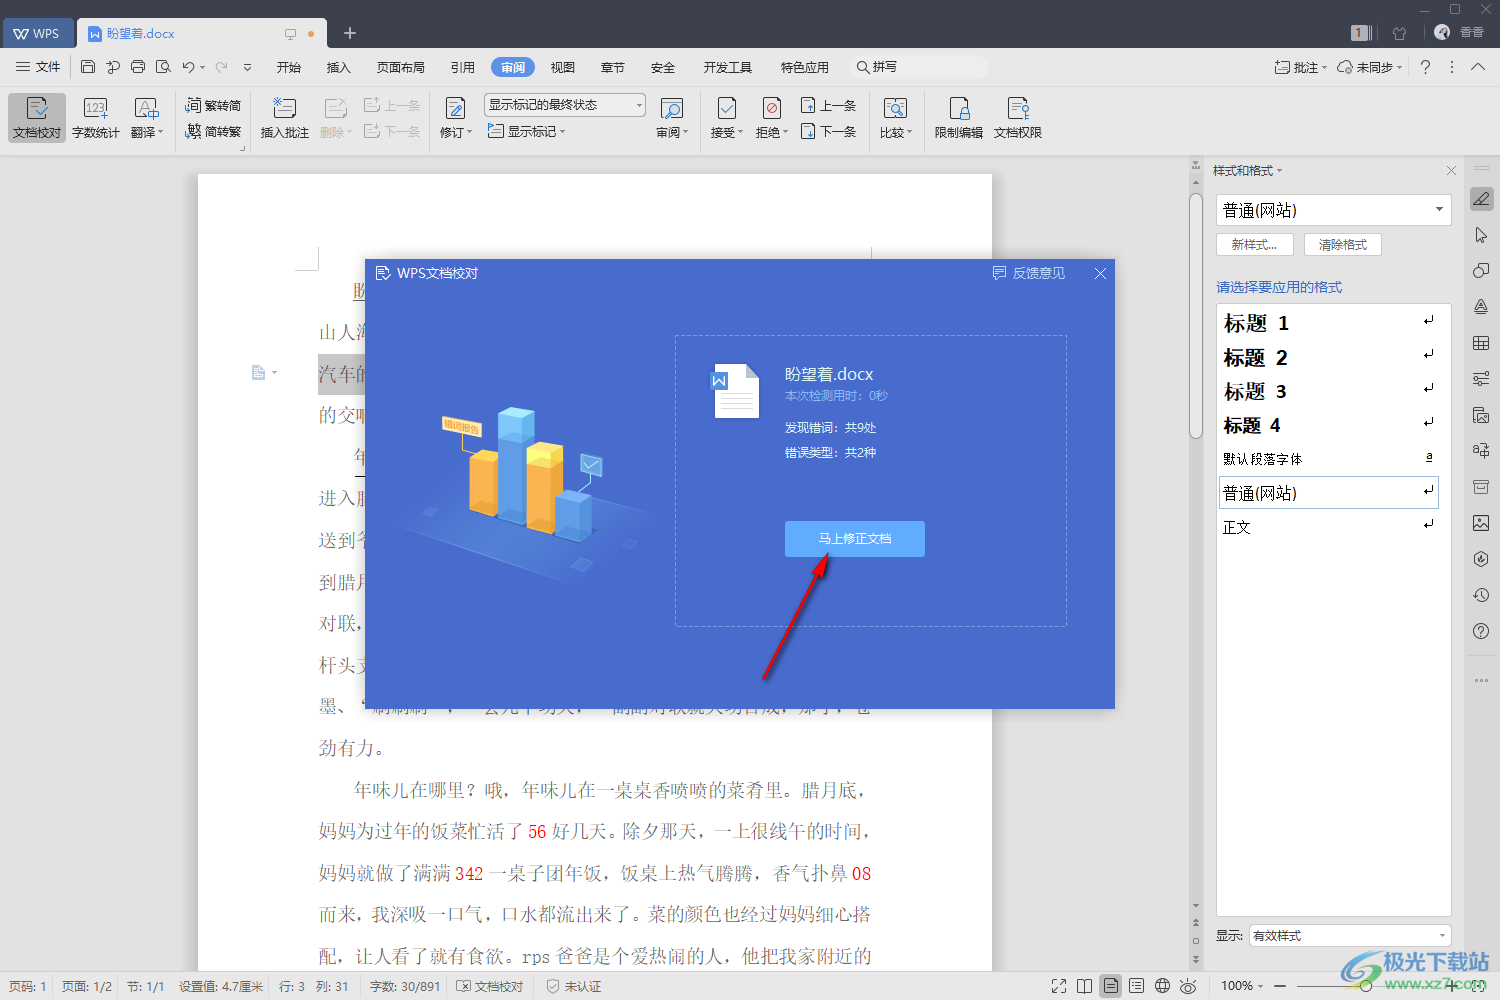
Task: Click the 拒绝 reject change icon
Action: tap(772, 108)
